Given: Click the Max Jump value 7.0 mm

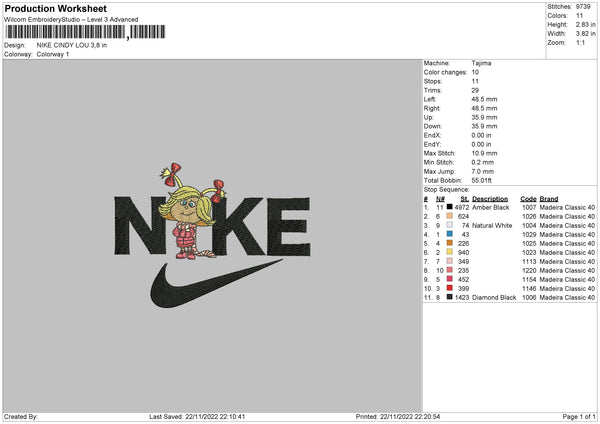Looking at the screenshot, I should 483,171.
